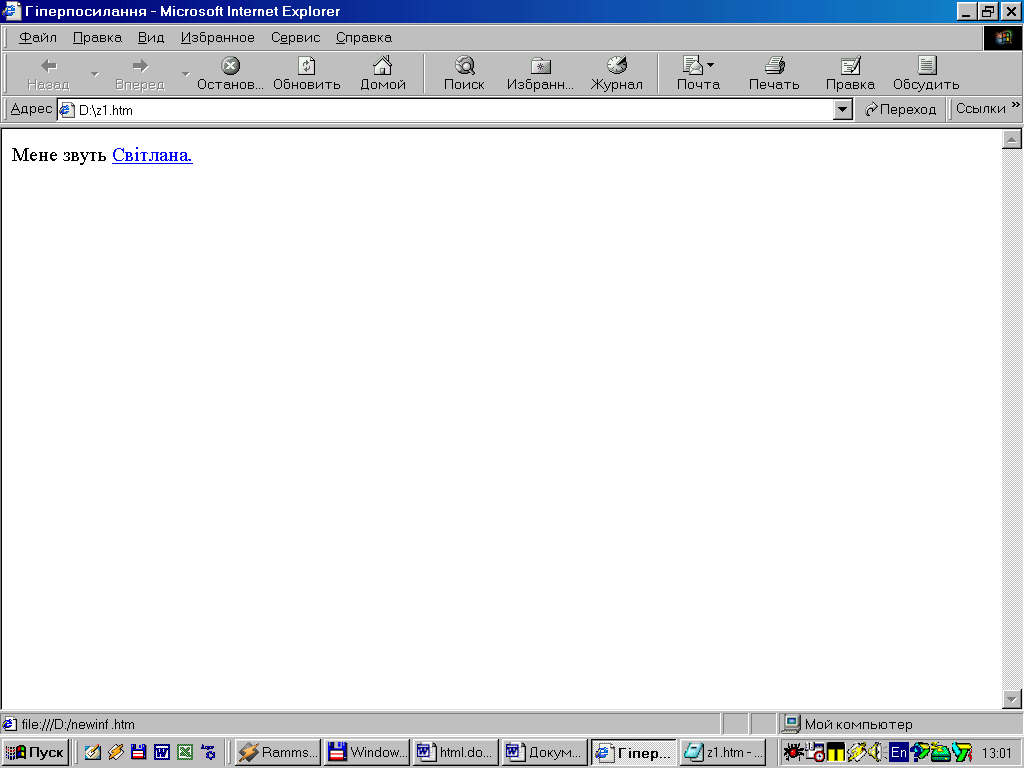Open the Избранное (Favorites) toolbar panel

[x=540, y=74]
